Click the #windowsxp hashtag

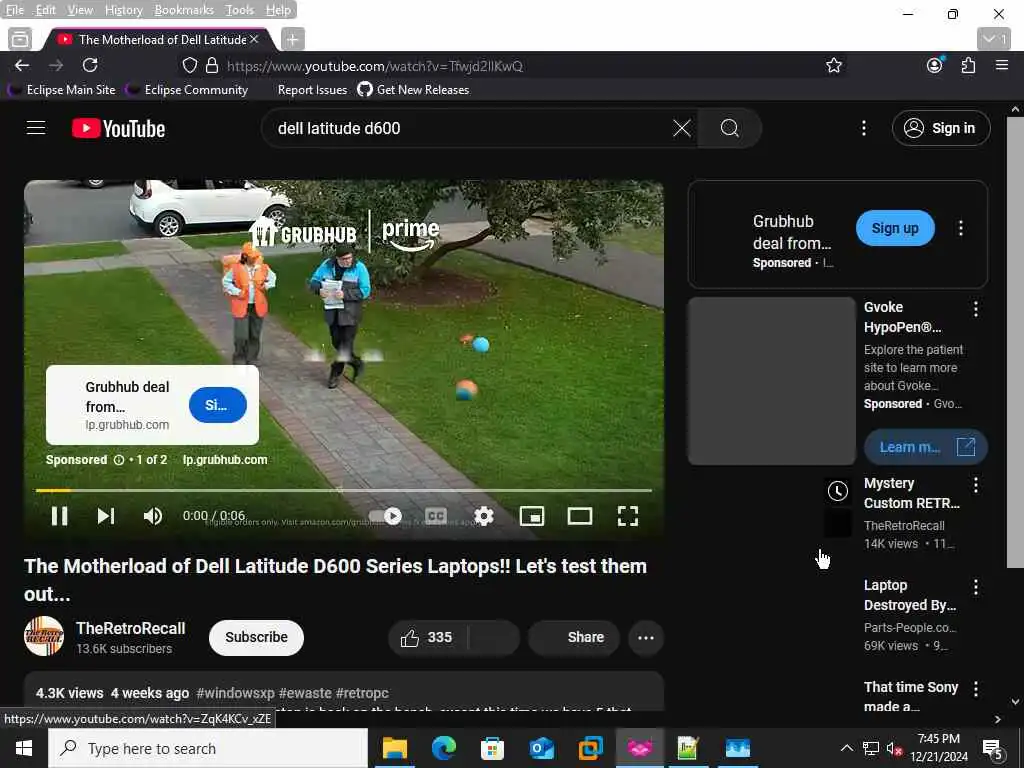(236, 693)
